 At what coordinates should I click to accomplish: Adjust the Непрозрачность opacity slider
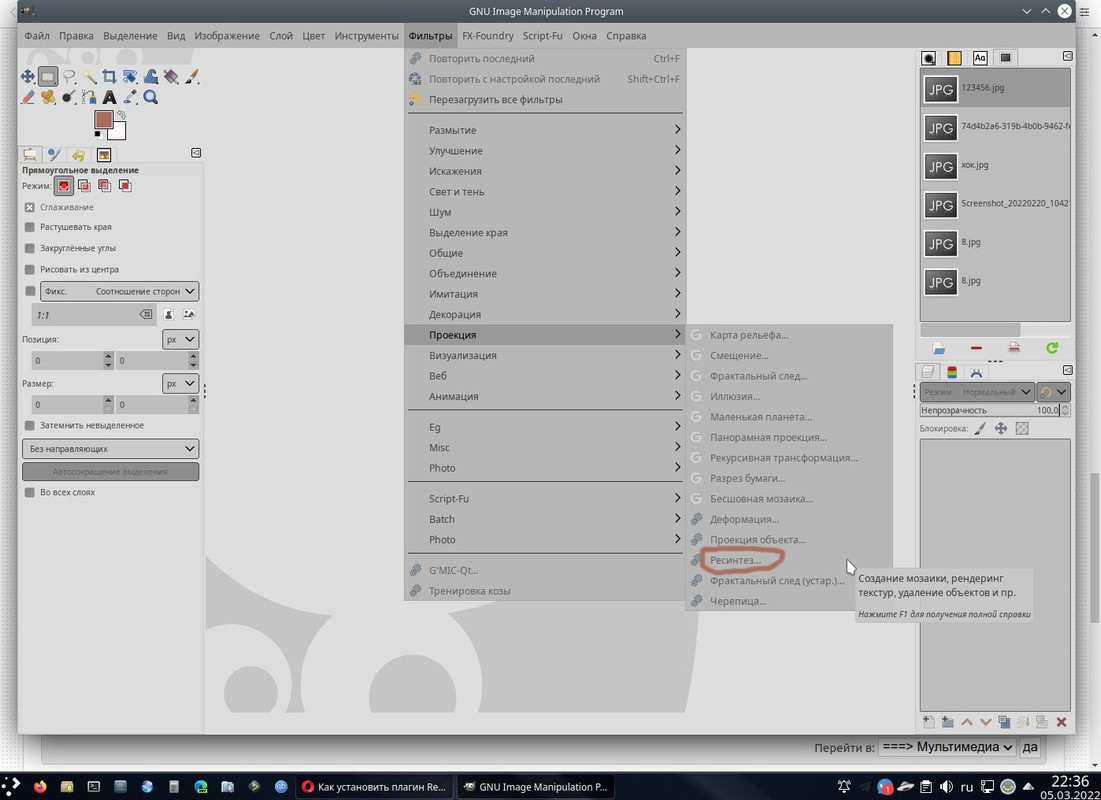click(989, 410)
